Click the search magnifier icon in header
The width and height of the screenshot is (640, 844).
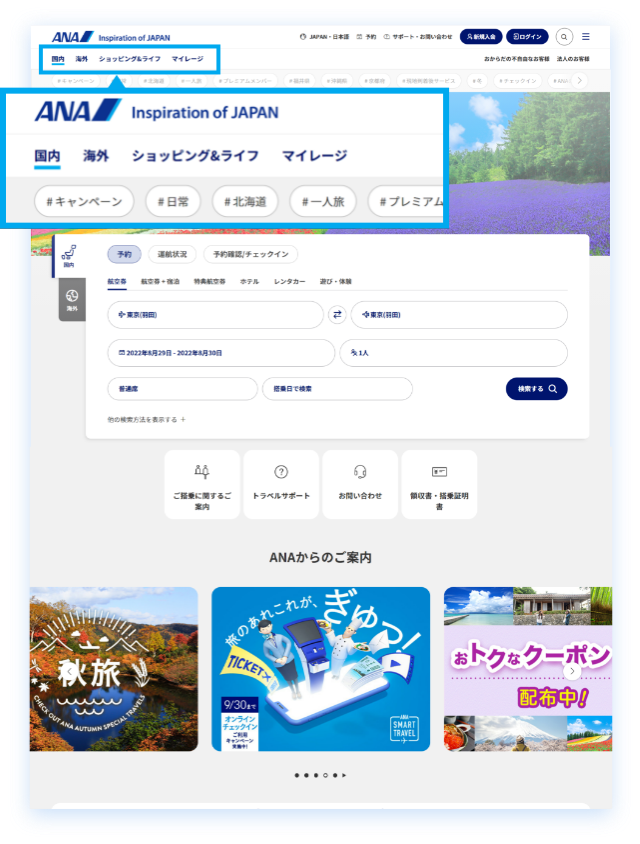[x=564, y=37]
